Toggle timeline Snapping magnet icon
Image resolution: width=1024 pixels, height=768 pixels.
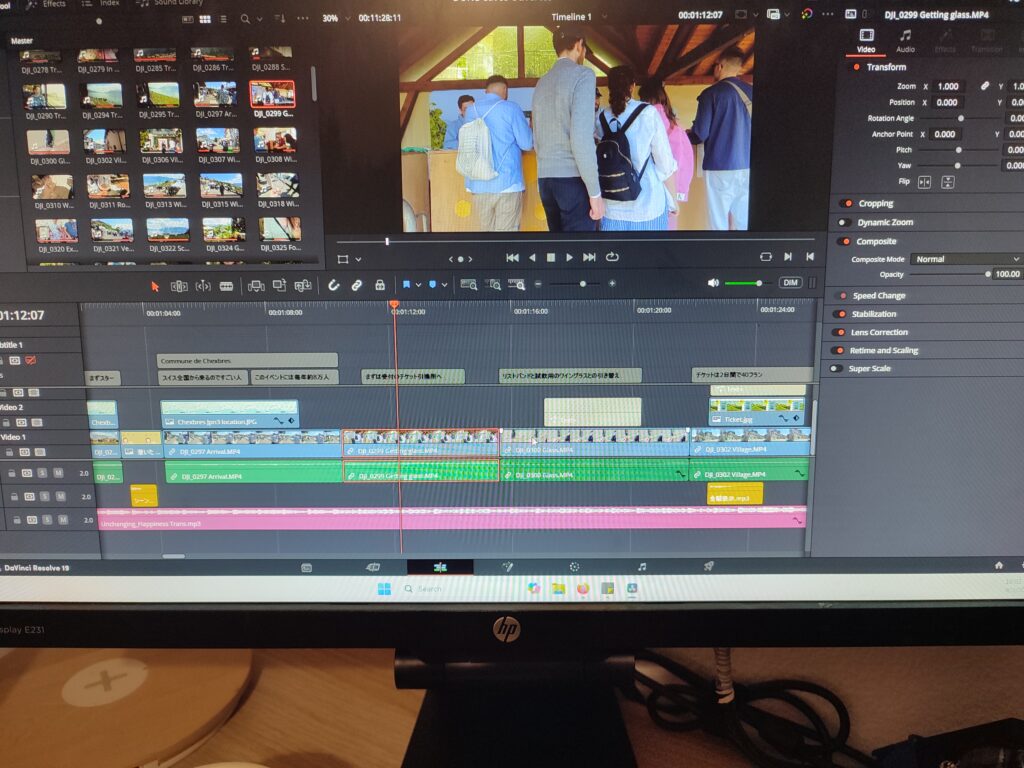[x=334, y=285]
